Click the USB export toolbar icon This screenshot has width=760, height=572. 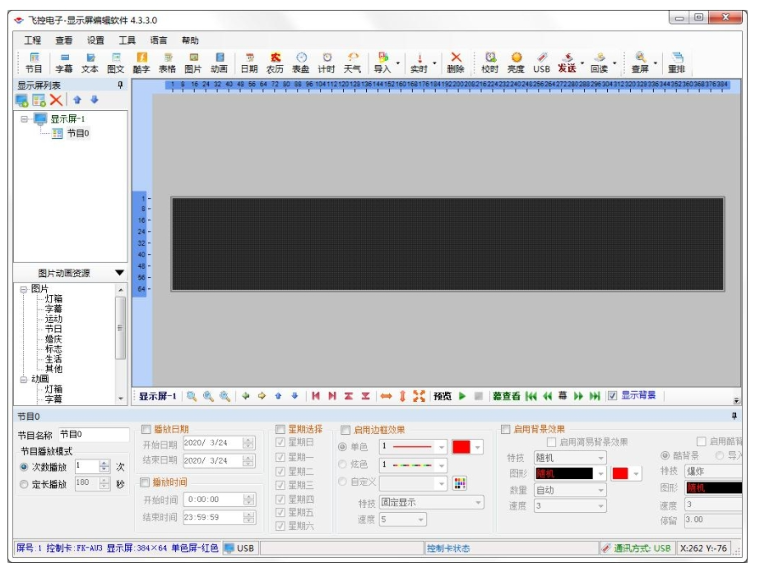coord(541,62)
